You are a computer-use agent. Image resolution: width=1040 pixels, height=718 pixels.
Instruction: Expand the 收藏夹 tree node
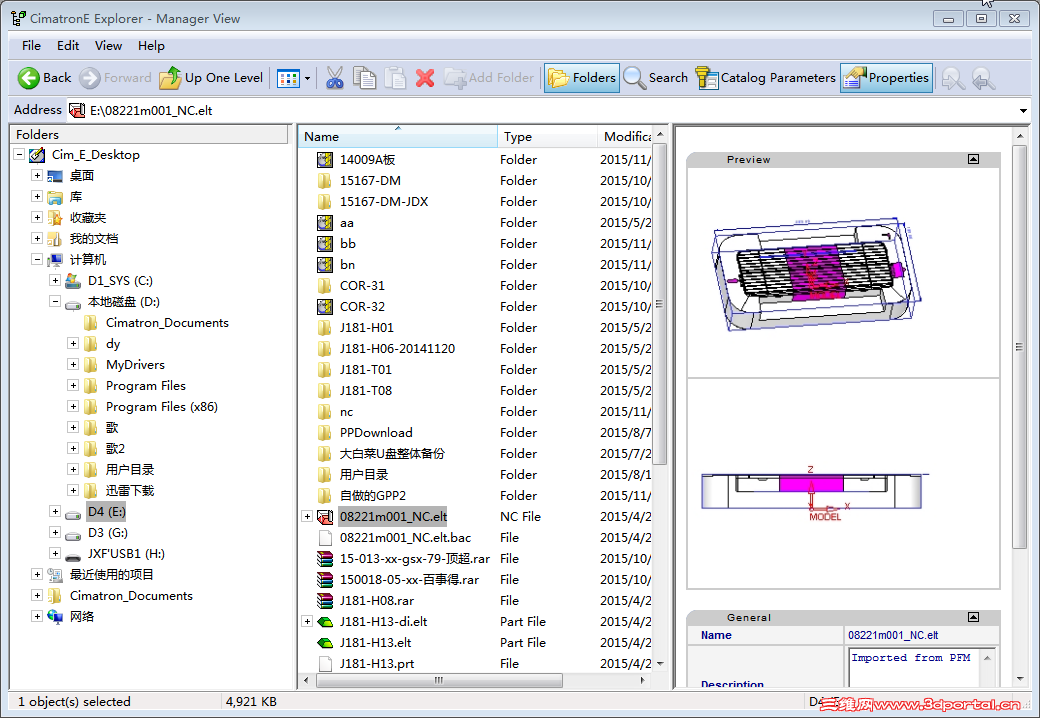click(37, 217)
